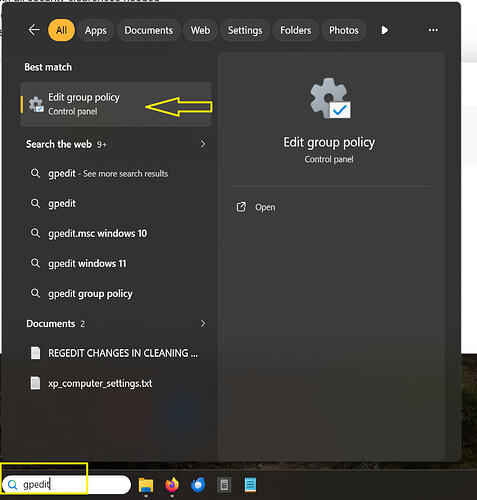Launch Firefox from the taskbar
The height and width of the screenshot is (500, 477).
pos(172,485)
